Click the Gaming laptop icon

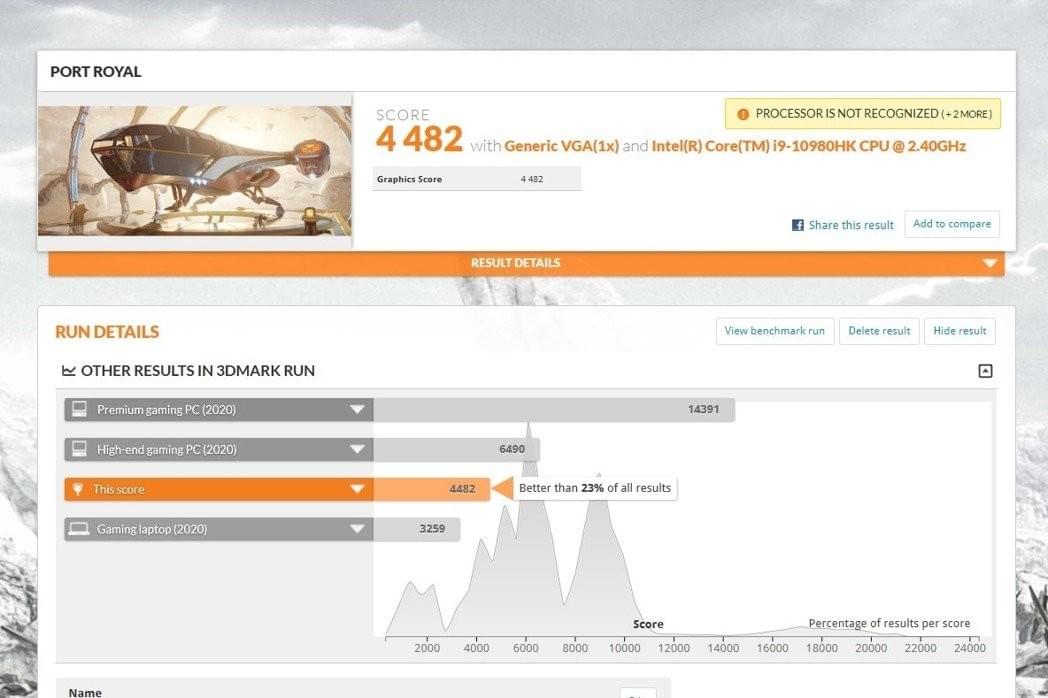pos(79,529)
